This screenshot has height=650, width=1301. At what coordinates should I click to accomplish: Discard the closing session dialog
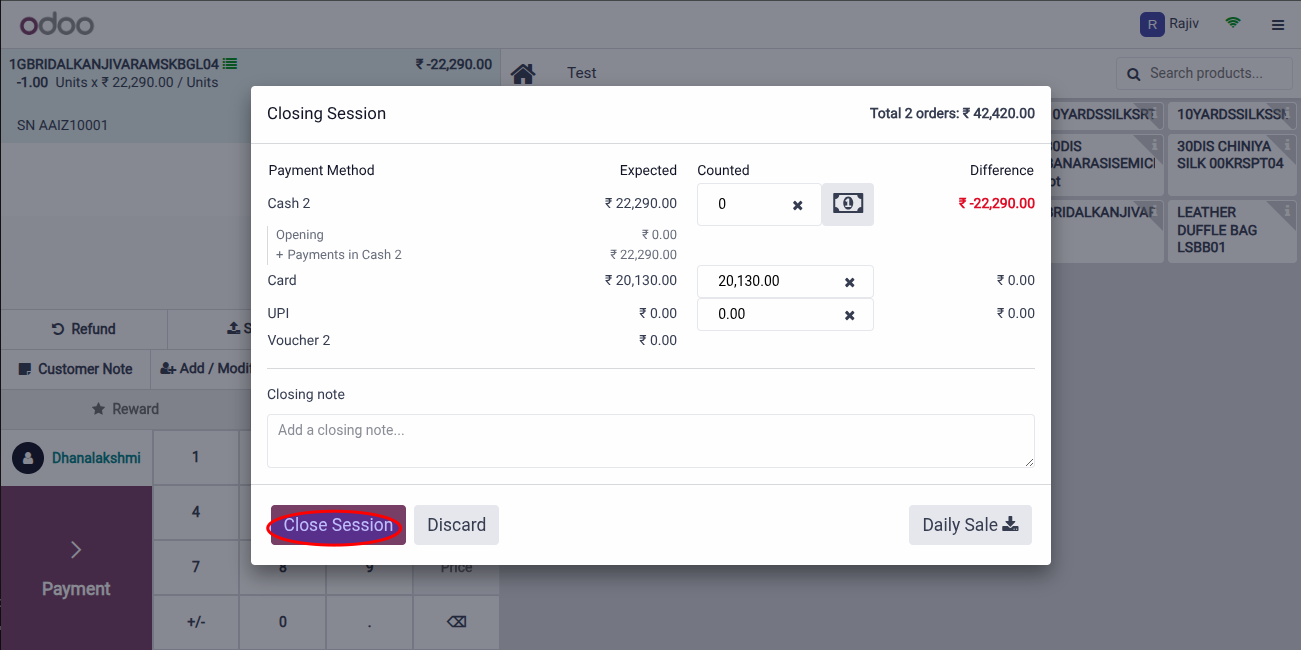456,525
